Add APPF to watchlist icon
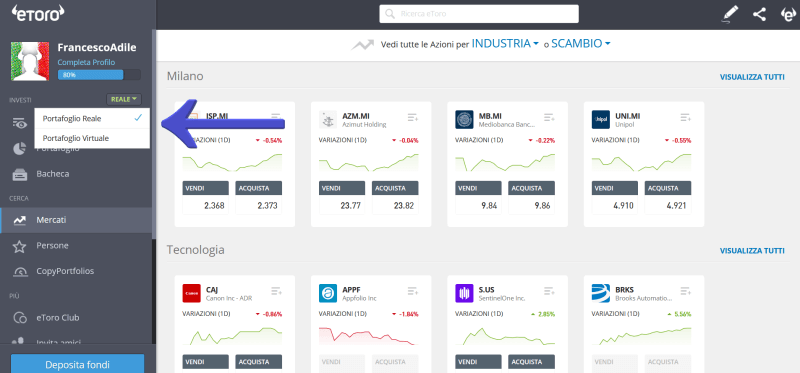The height and width of the screenshot is (373, 800). pyautogui.click(x=413, y=291)
